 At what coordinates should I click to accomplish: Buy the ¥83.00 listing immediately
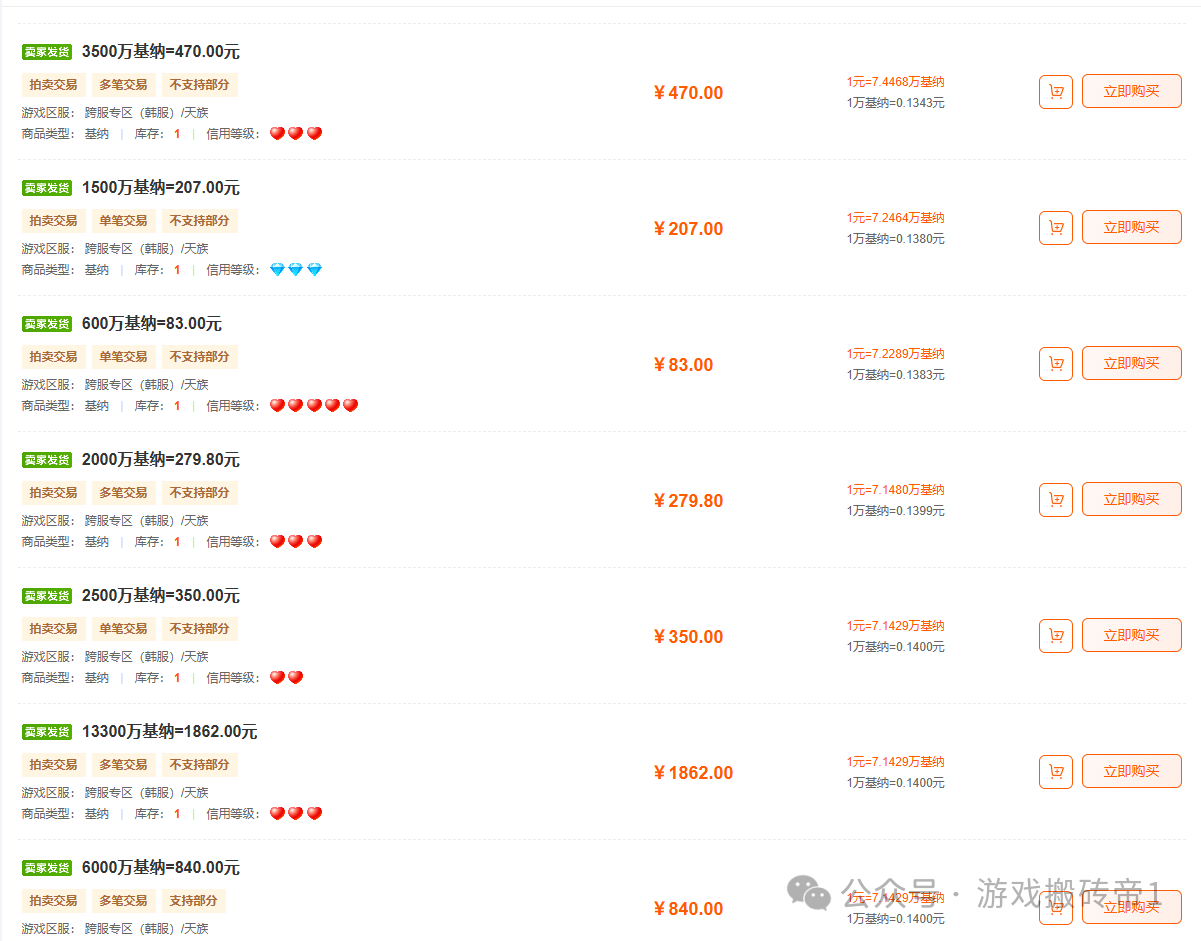[x=1131, y=363]
